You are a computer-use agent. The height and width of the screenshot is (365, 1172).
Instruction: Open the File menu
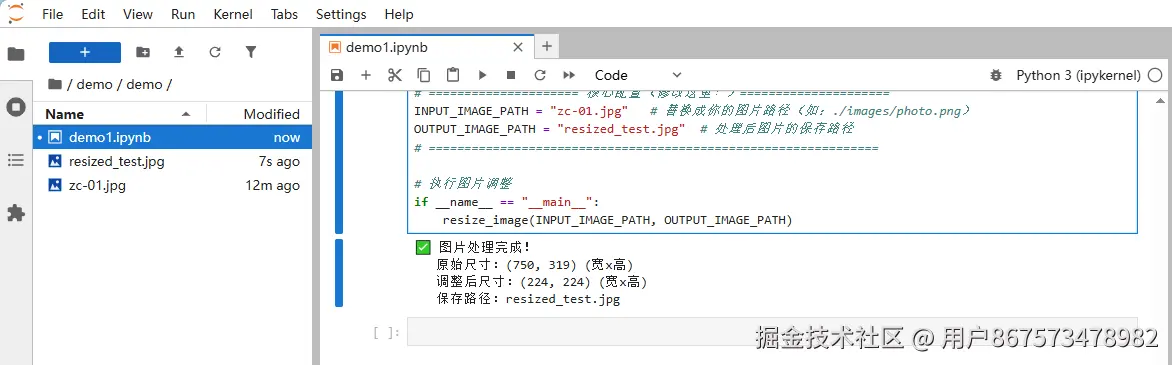tap(52, 14)
